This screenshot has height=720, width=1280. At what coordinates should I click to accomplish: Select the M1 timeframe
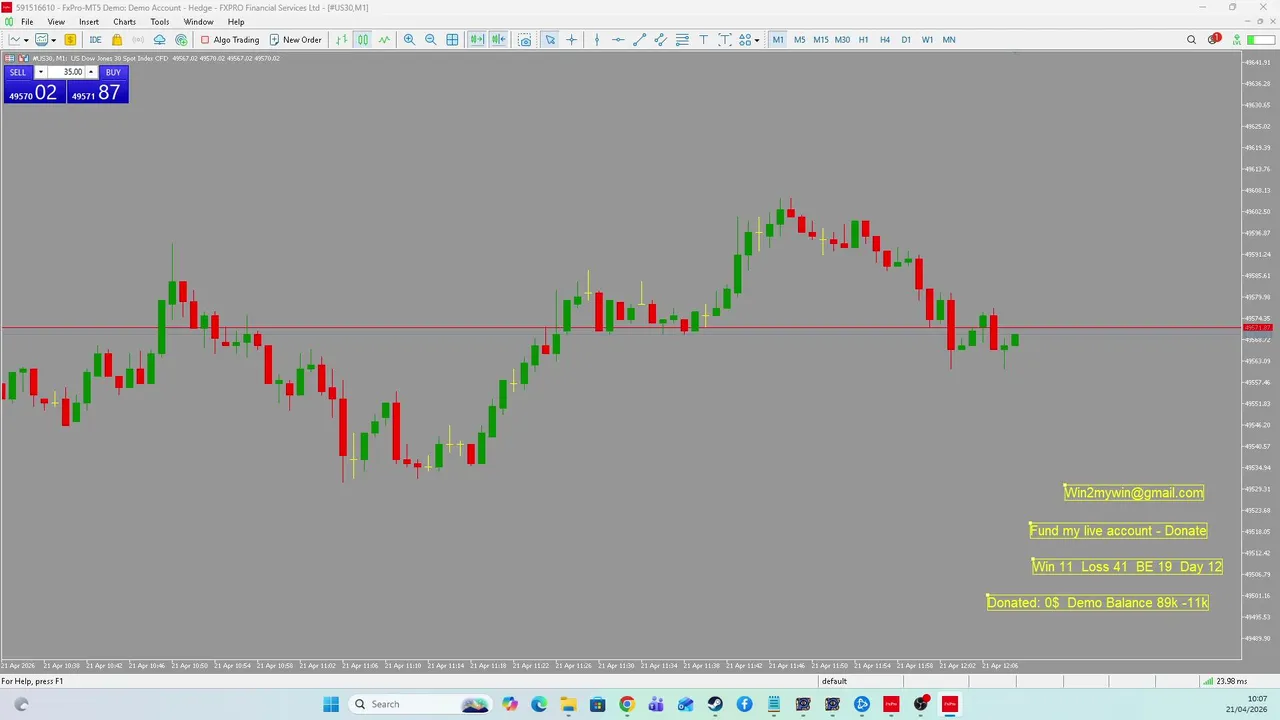(778, 40)
